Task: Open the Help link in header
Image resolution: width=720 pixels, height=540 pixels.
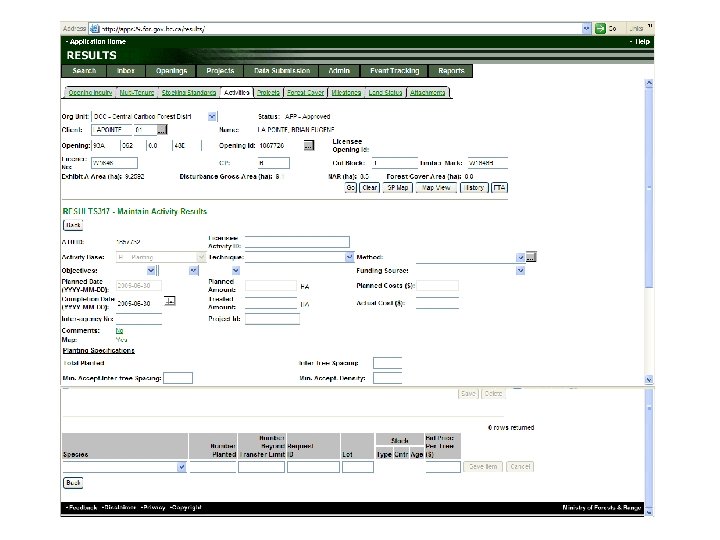Action: point(640,42)
